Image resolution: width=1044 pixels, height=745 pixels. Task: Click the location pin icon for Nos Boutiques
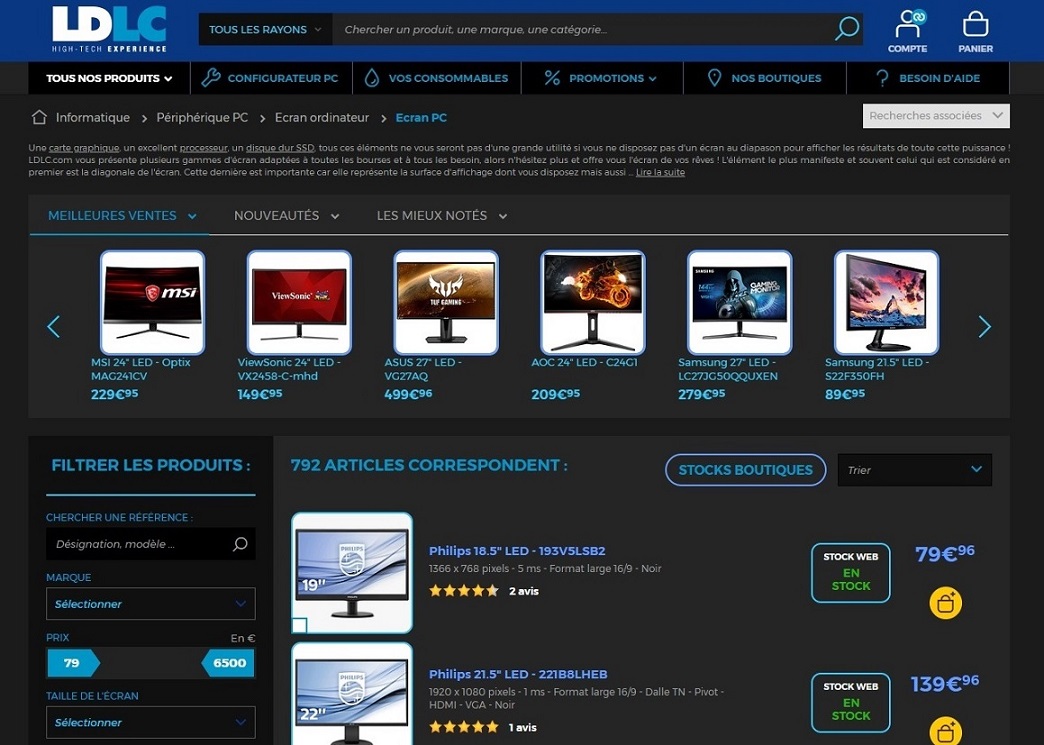point(714,78)
